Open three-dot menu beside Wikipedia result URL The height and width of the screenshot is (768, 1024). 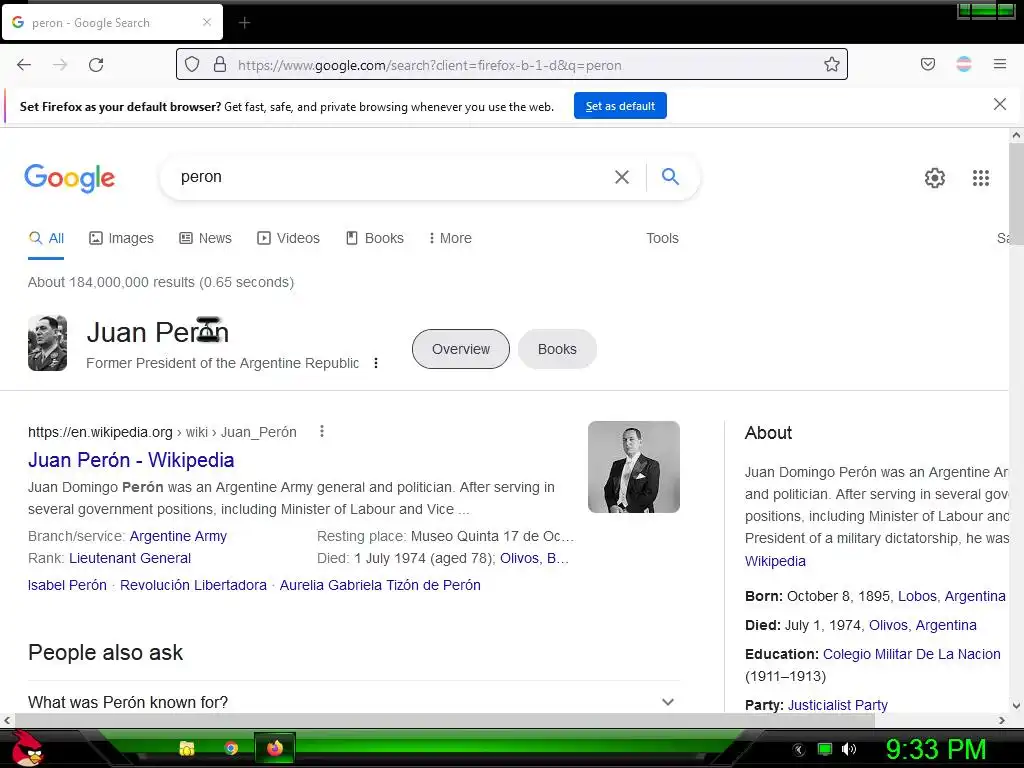coord(322,431)
